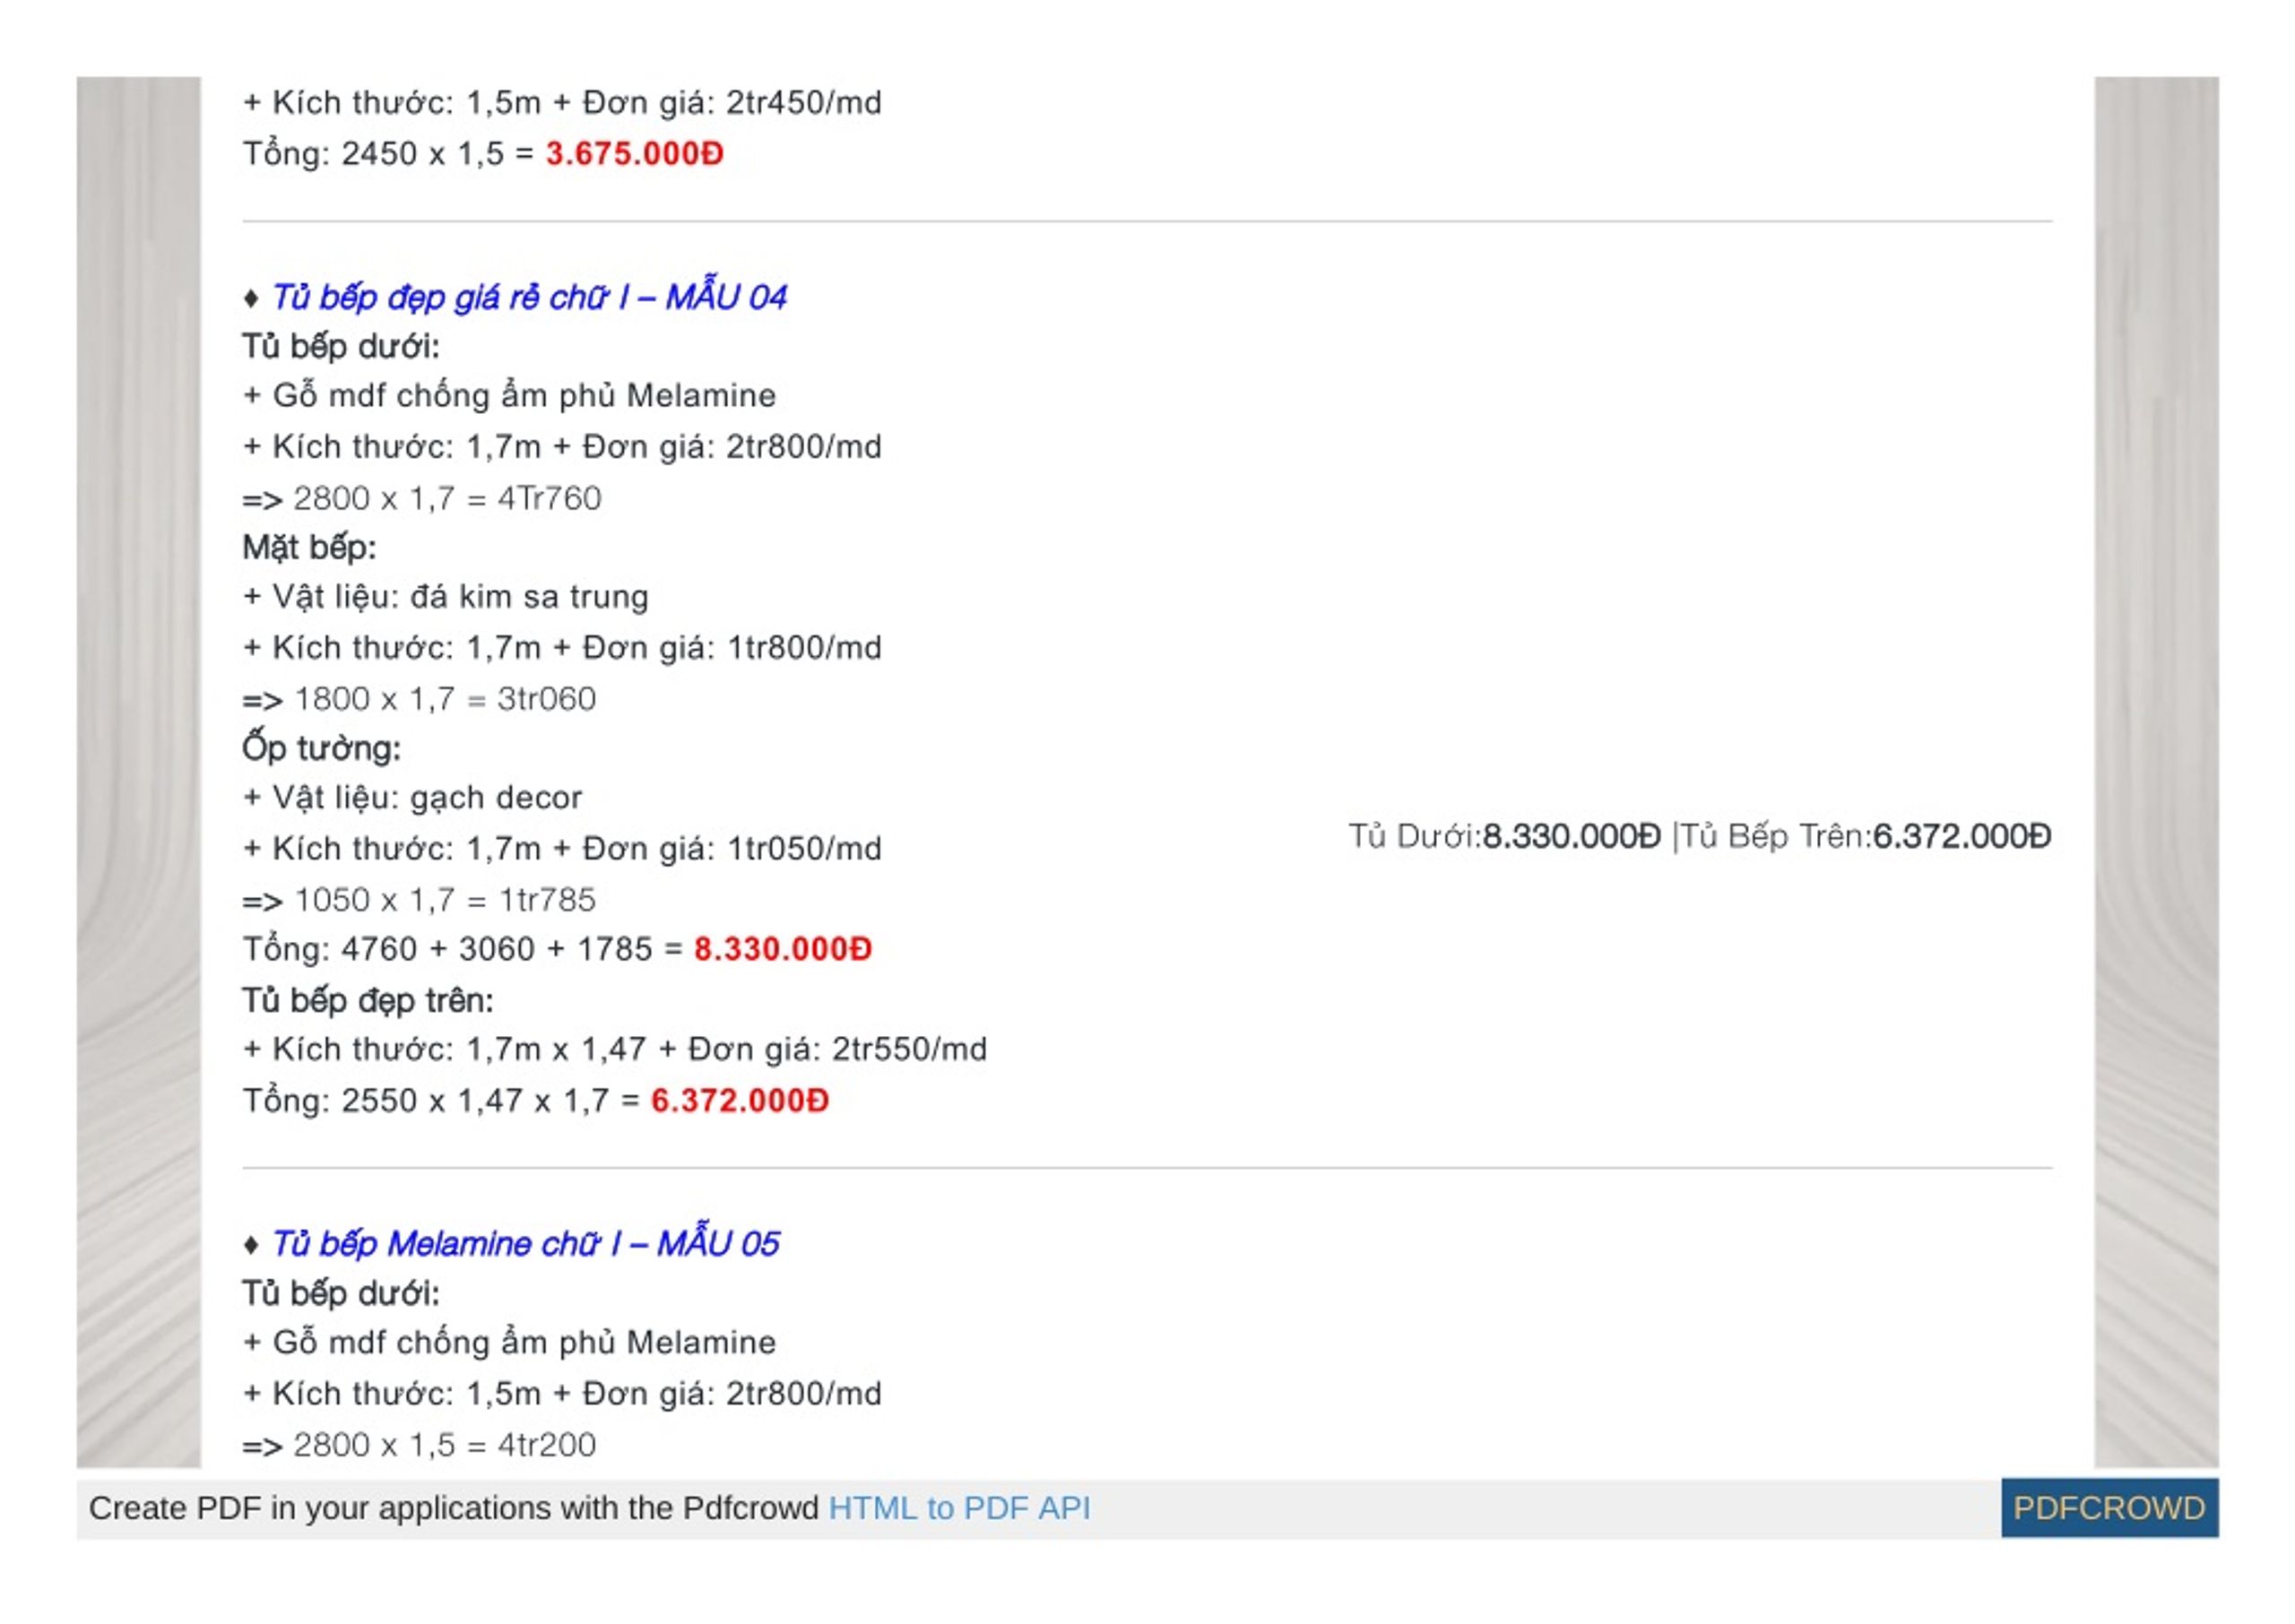
Task: Click the red 8.330.000Đ total price
Action: (x=783, y=949)
